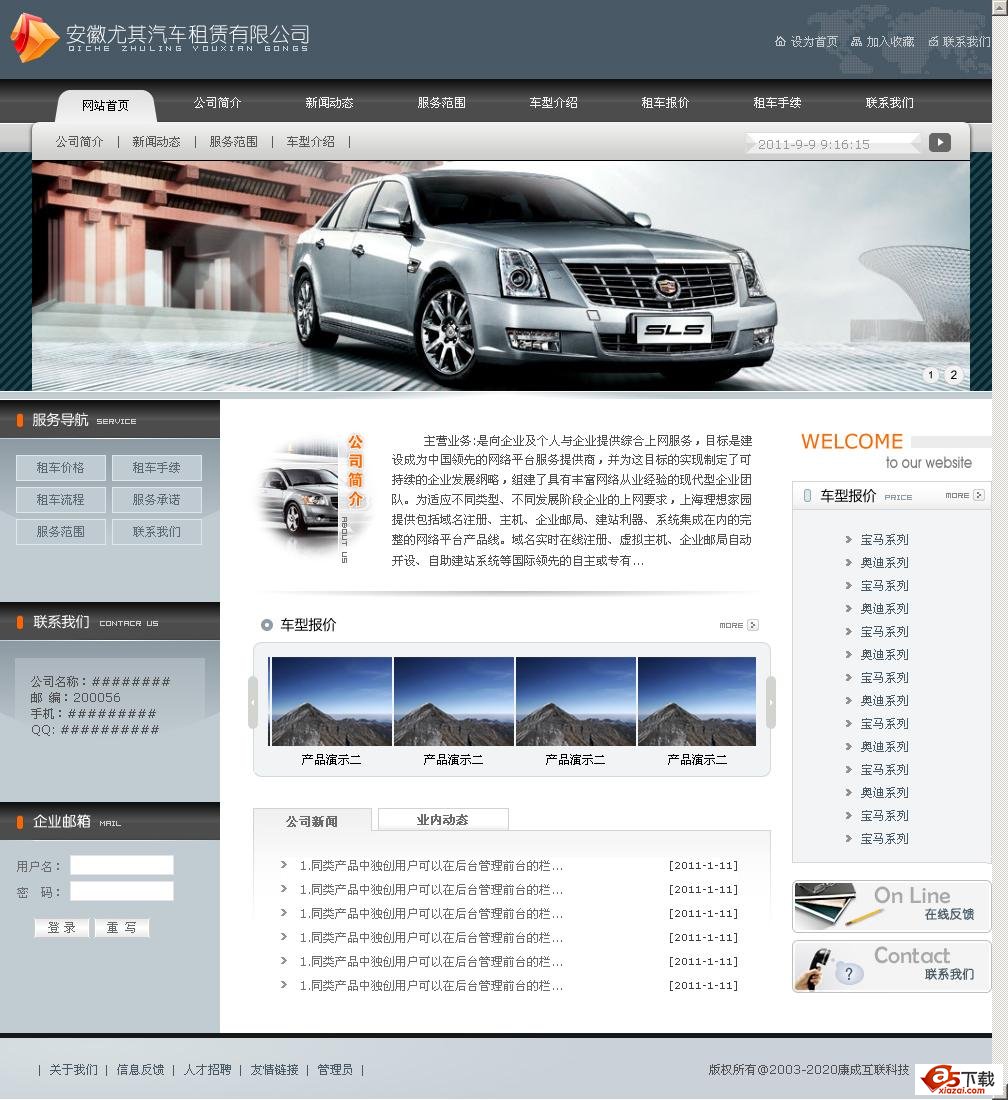Open 新闻动态 in the main navigation
This screenshot has width=1008, height=1100.
pos(328,103)
